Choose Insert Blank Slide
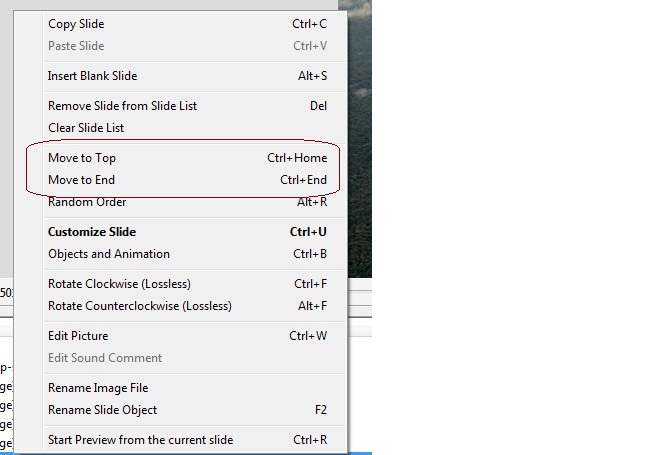 point(180,76)
